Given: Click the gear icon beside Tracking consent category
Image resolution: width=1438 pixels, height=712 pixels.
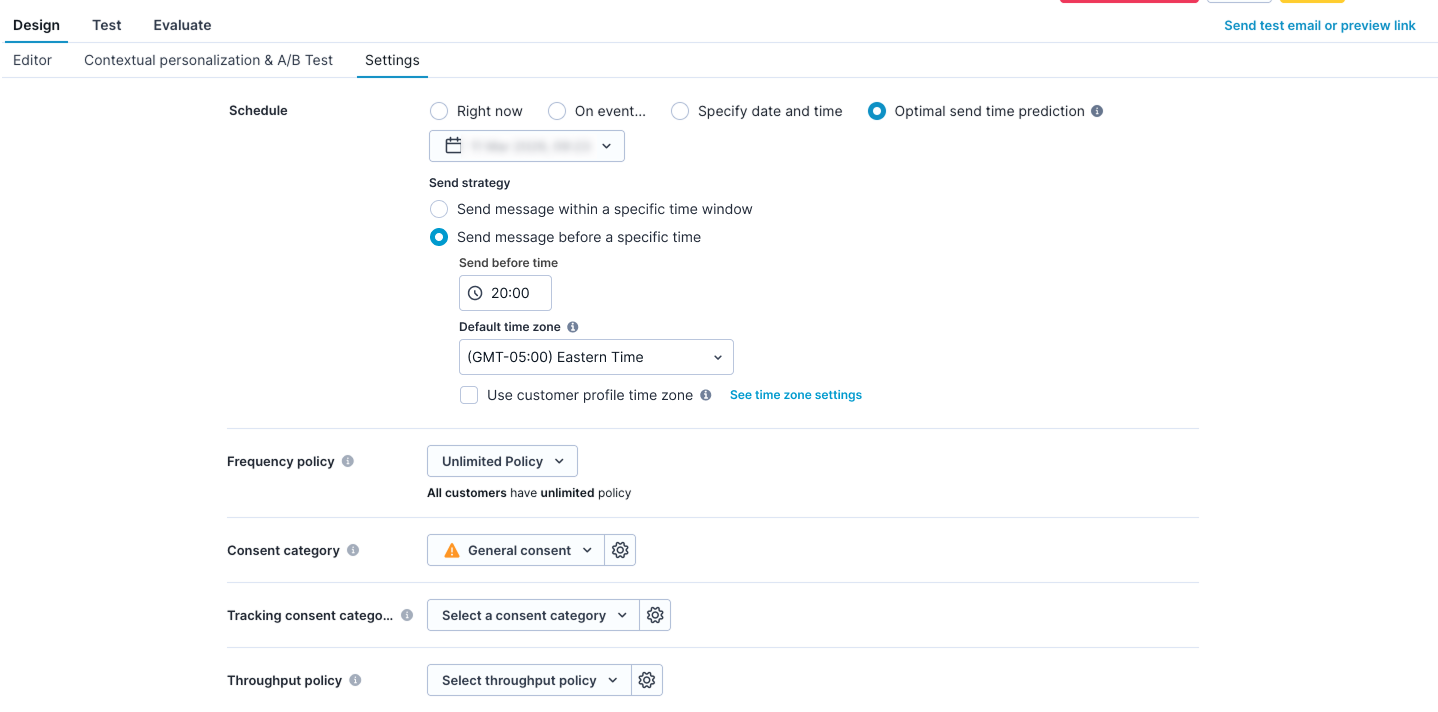Looking at the screenshot, I should [x=655, y=614].
